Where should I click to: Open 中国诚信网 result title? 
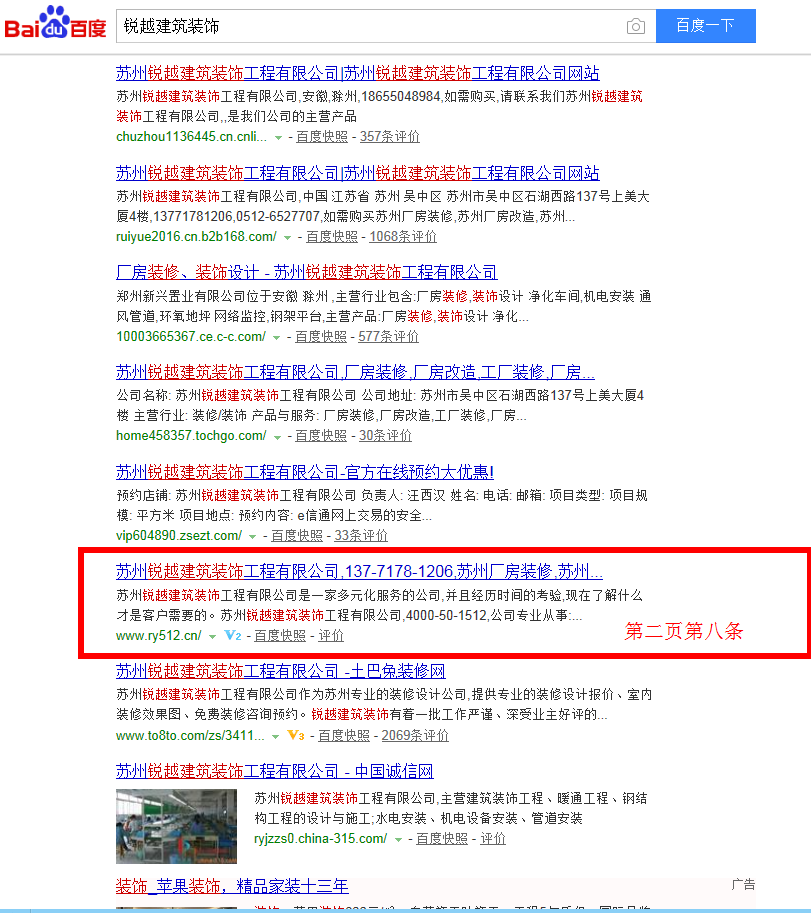[x=275, y=772]
